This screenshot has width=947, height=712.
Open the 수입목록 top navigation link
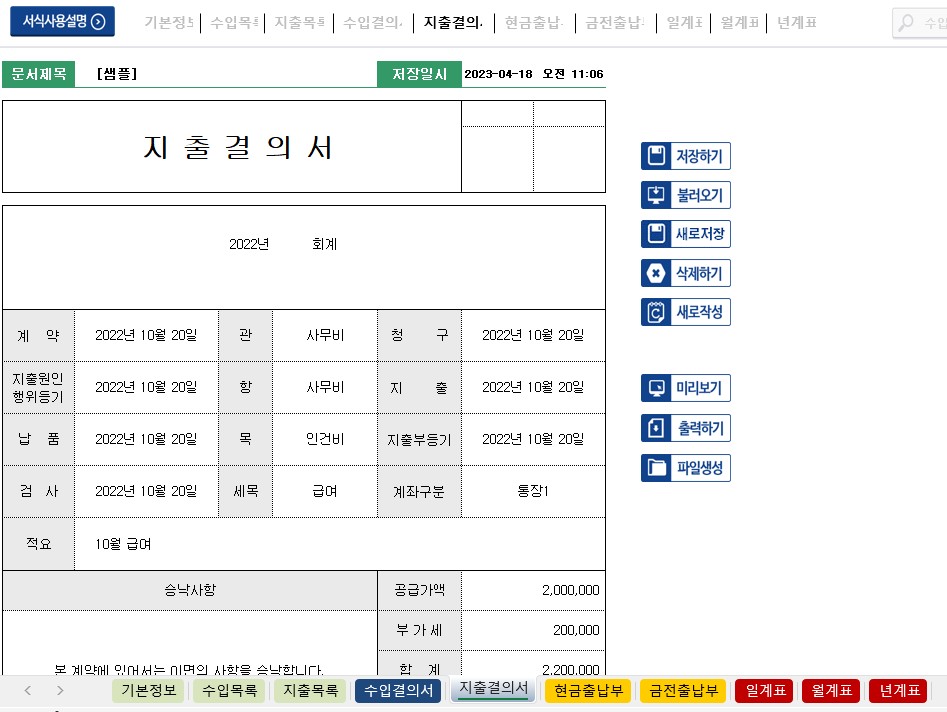234,23
